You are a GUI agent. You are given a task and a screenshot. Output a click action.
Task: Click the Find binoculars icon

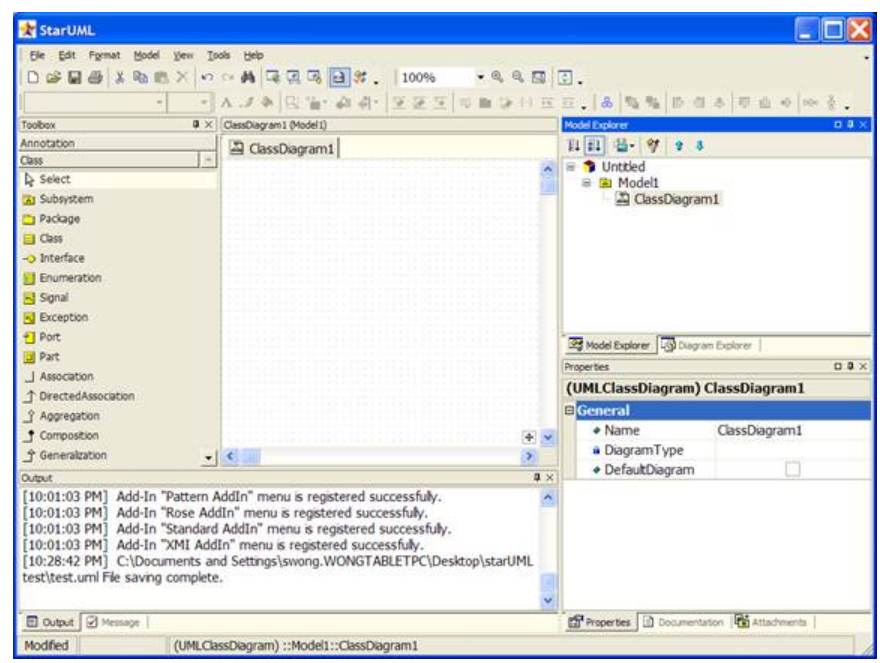[x=248, y=77]
